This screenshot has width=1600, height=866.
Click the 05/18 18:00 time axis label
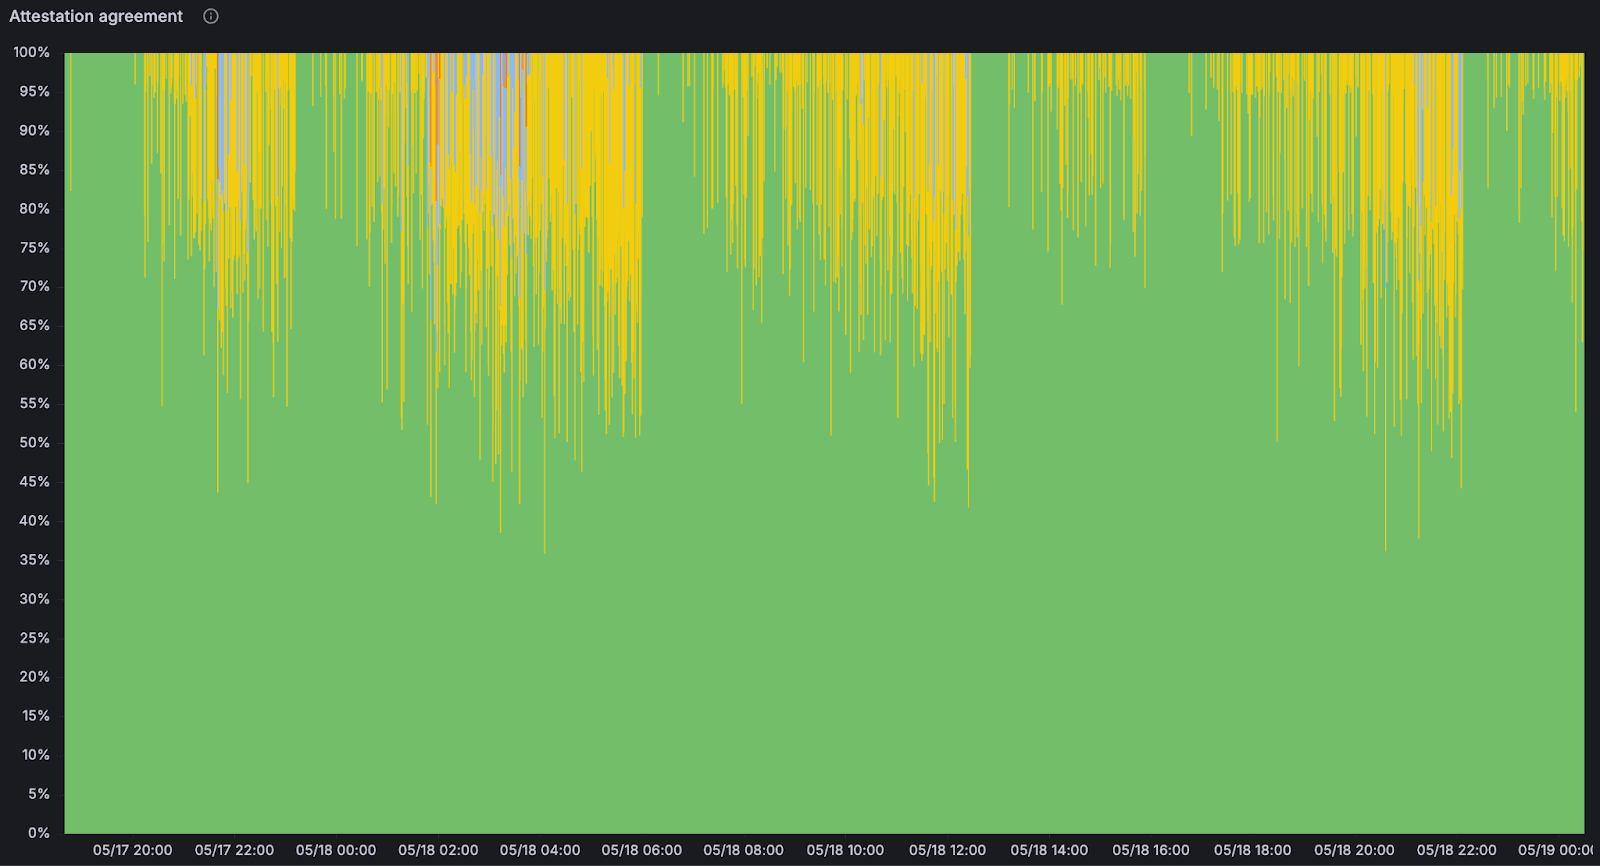point(1252,850)
